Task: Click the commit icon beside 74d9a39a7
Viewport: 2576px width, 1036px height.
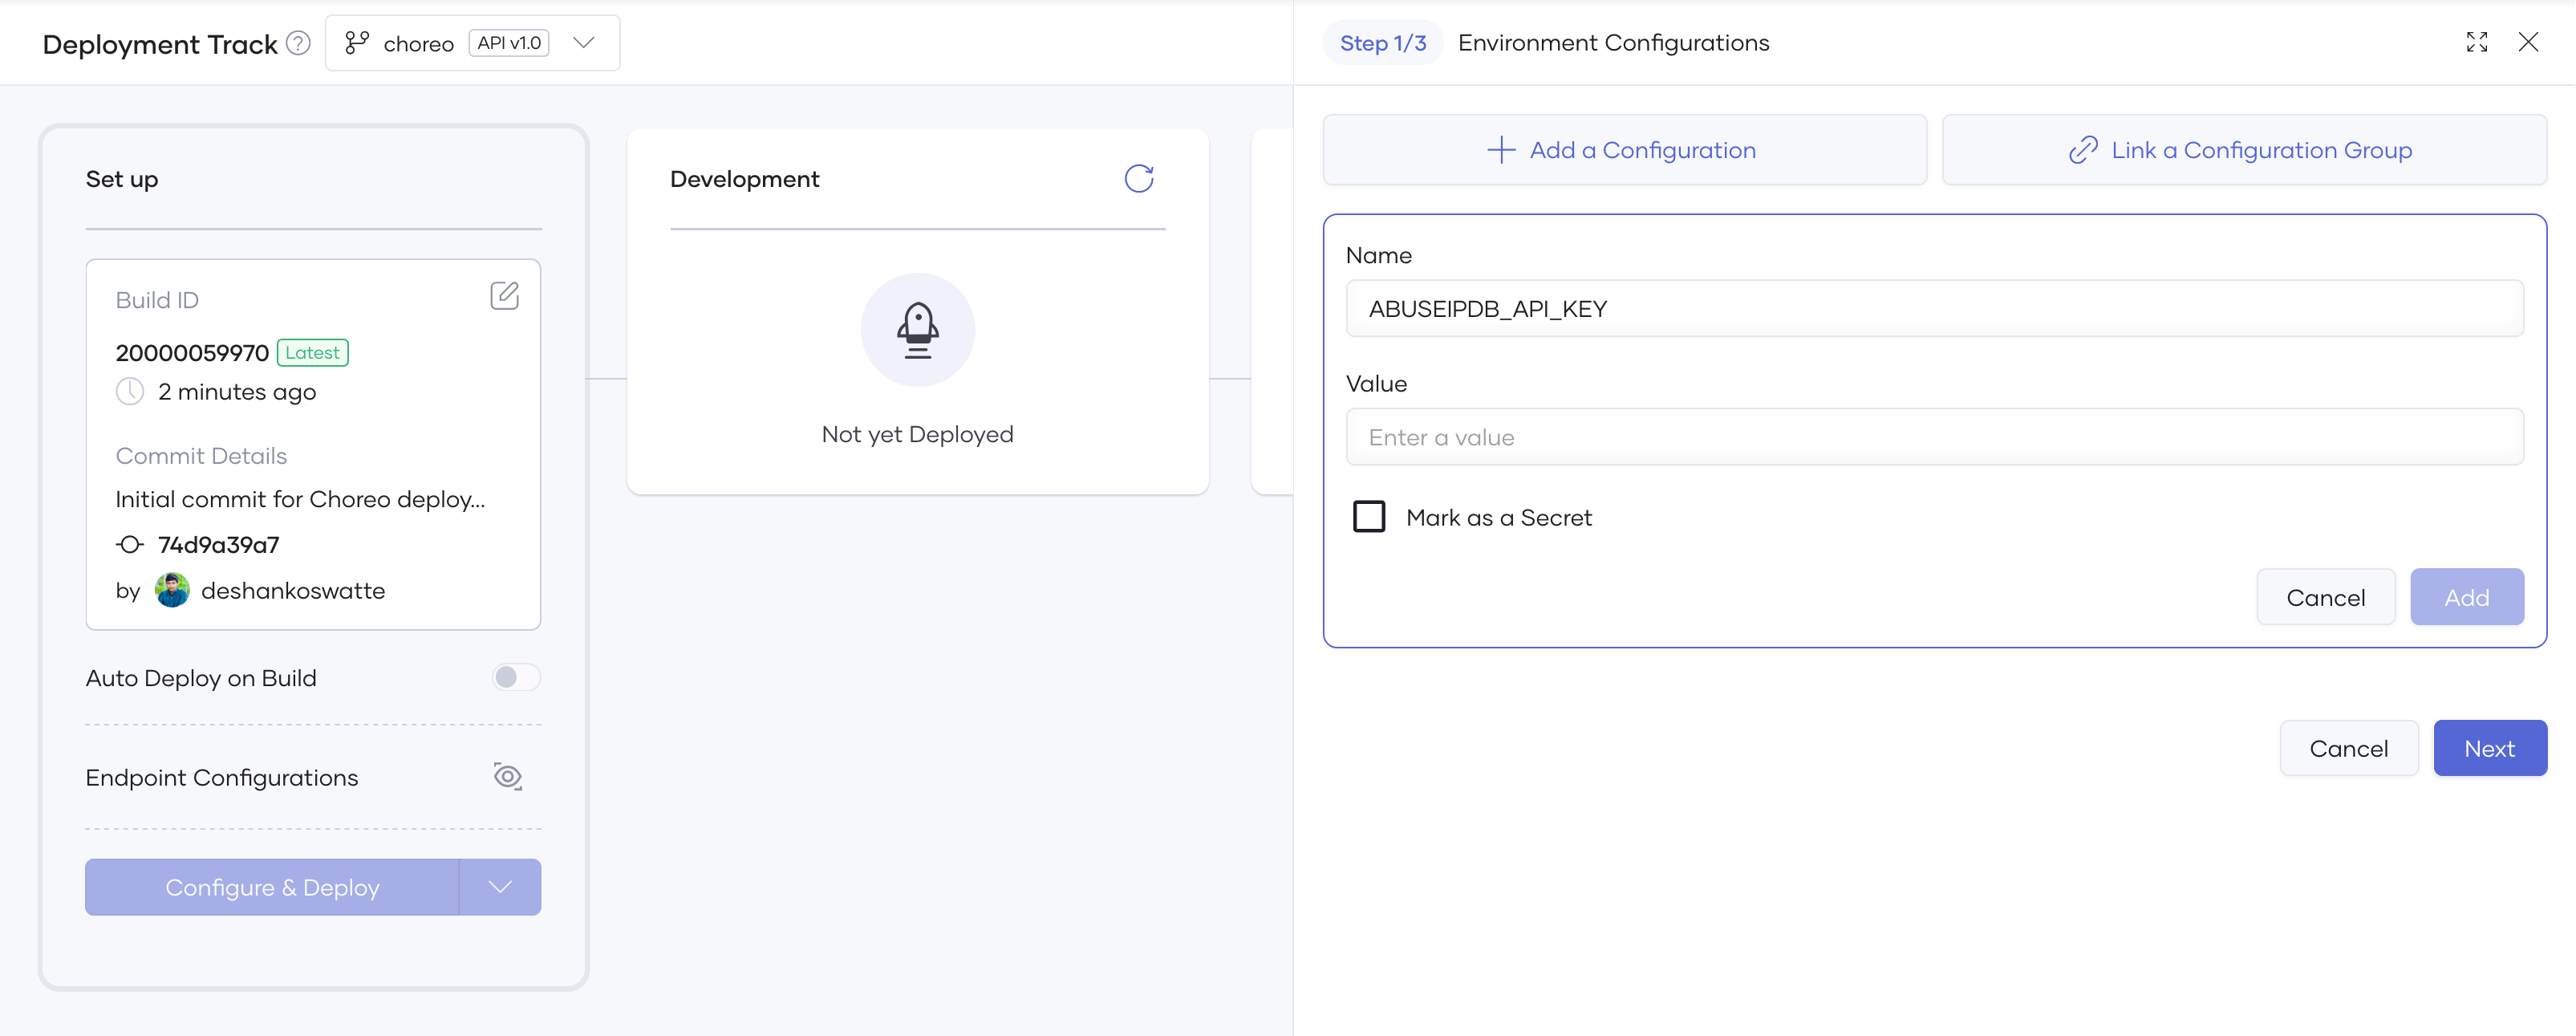Action: tap(129, 544)
